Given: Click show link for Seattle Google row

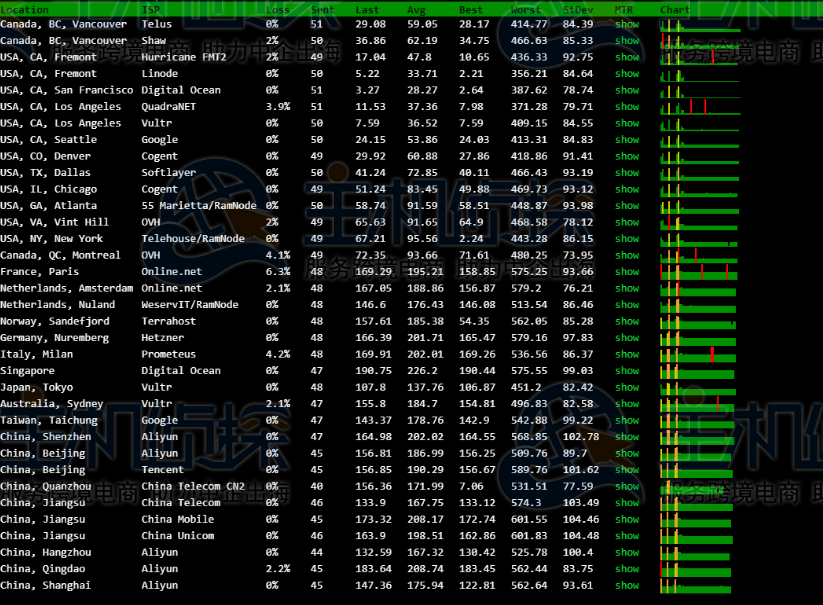Looking at the screenshot, I should [x=627, y=140].
